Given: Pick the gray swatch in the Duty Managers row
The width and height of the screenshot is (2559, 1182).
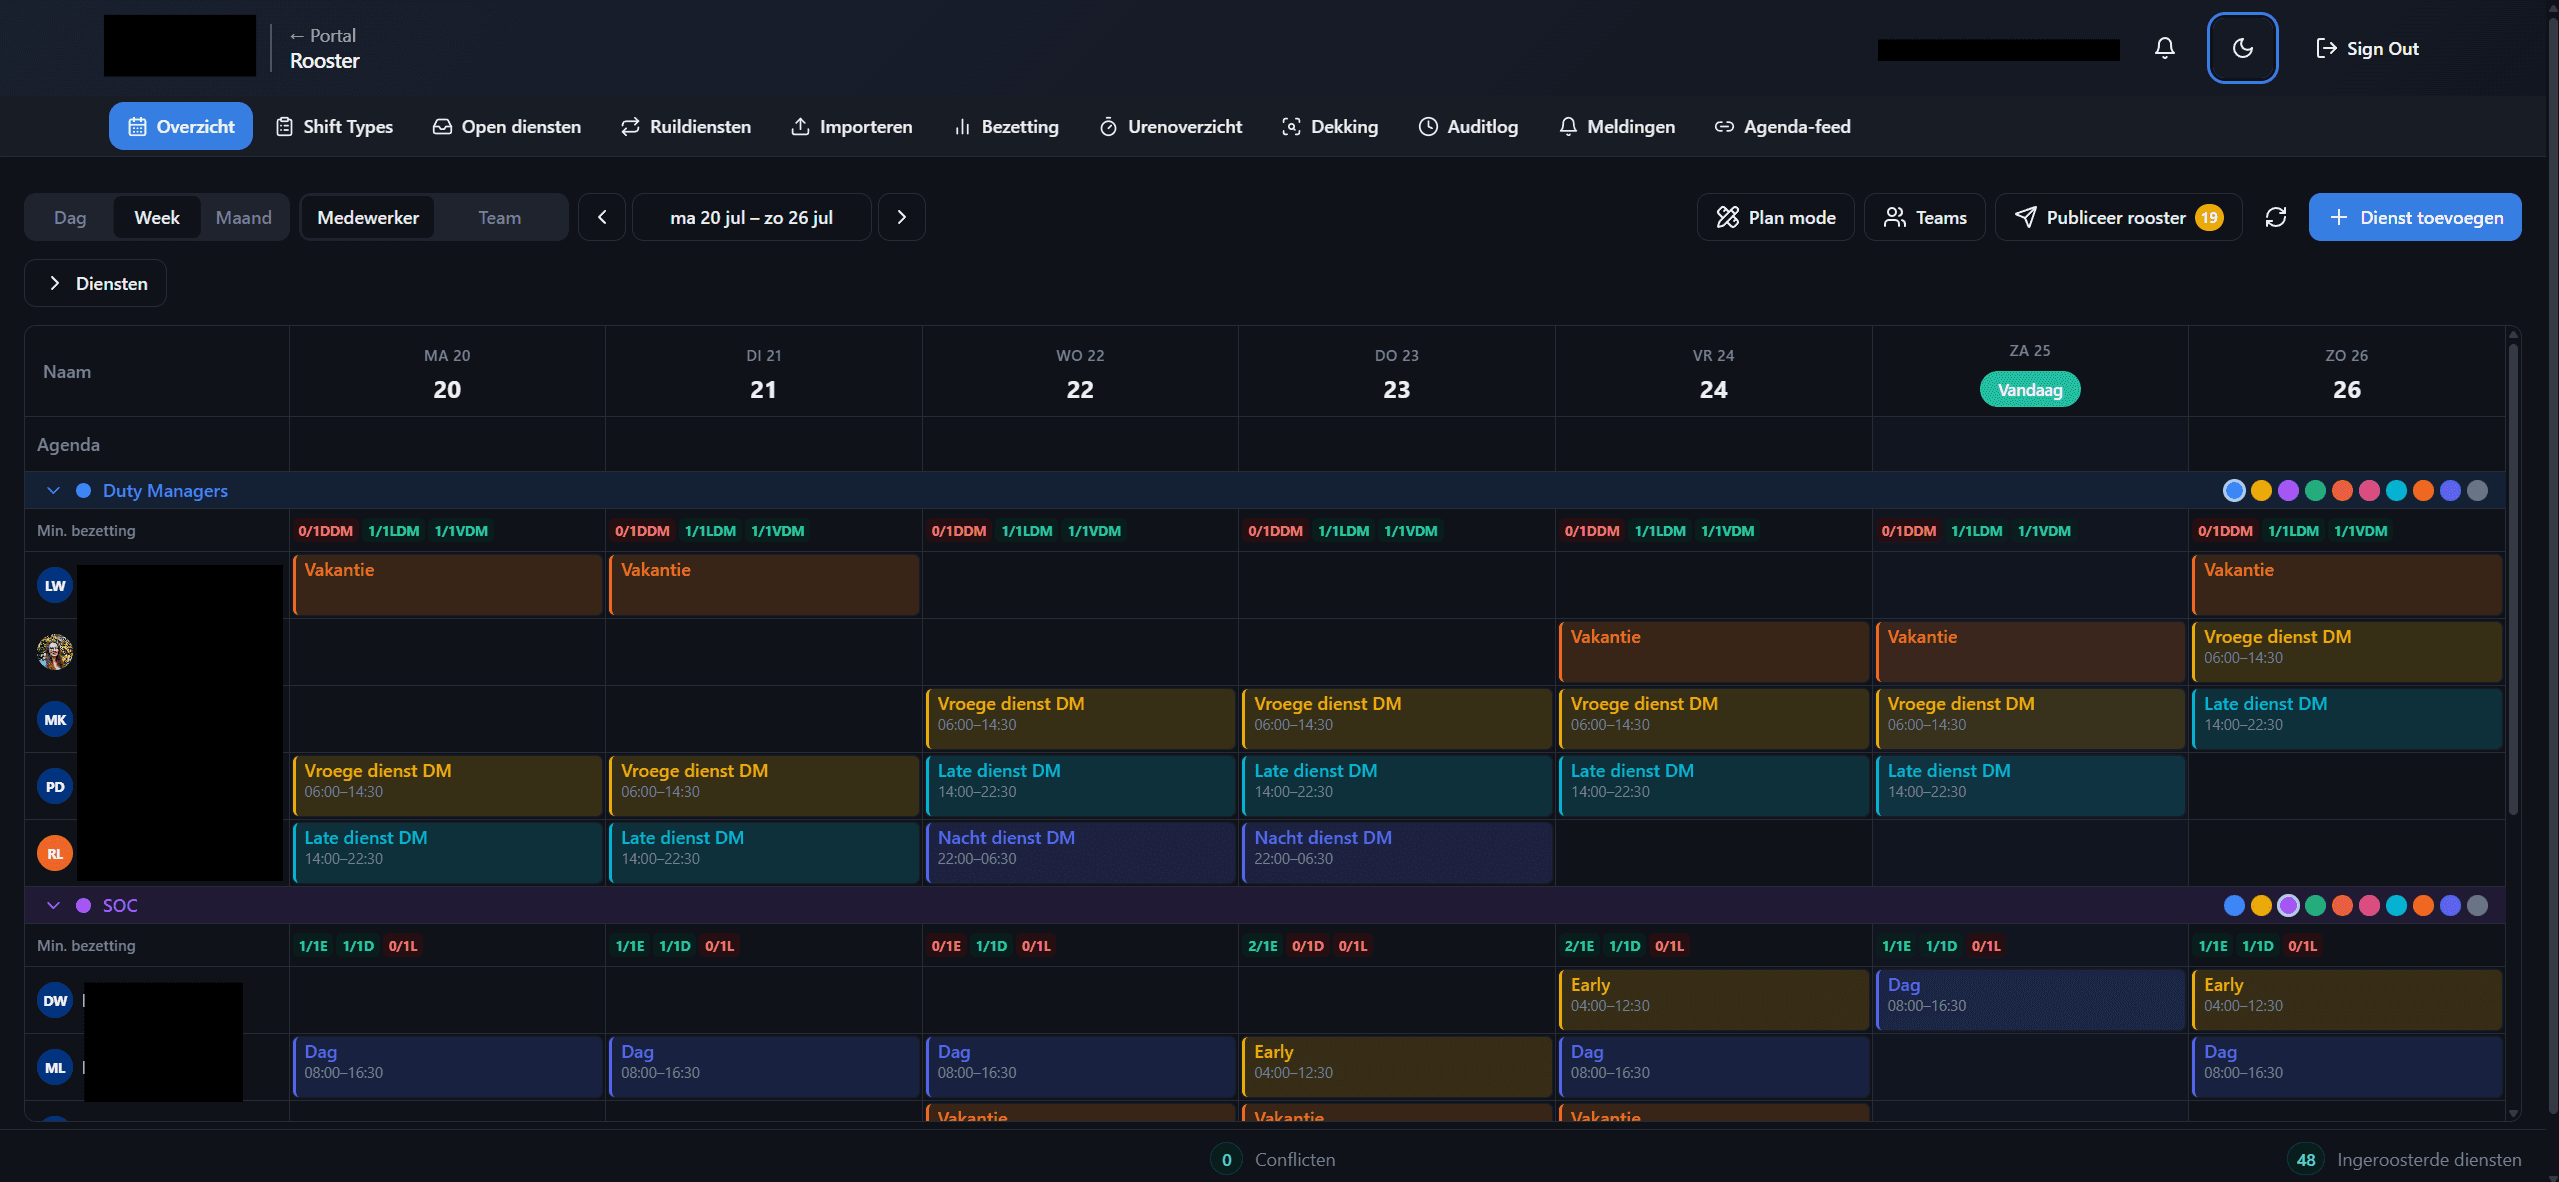Looking at the screenshot, I should click(x=2477, y=491).
